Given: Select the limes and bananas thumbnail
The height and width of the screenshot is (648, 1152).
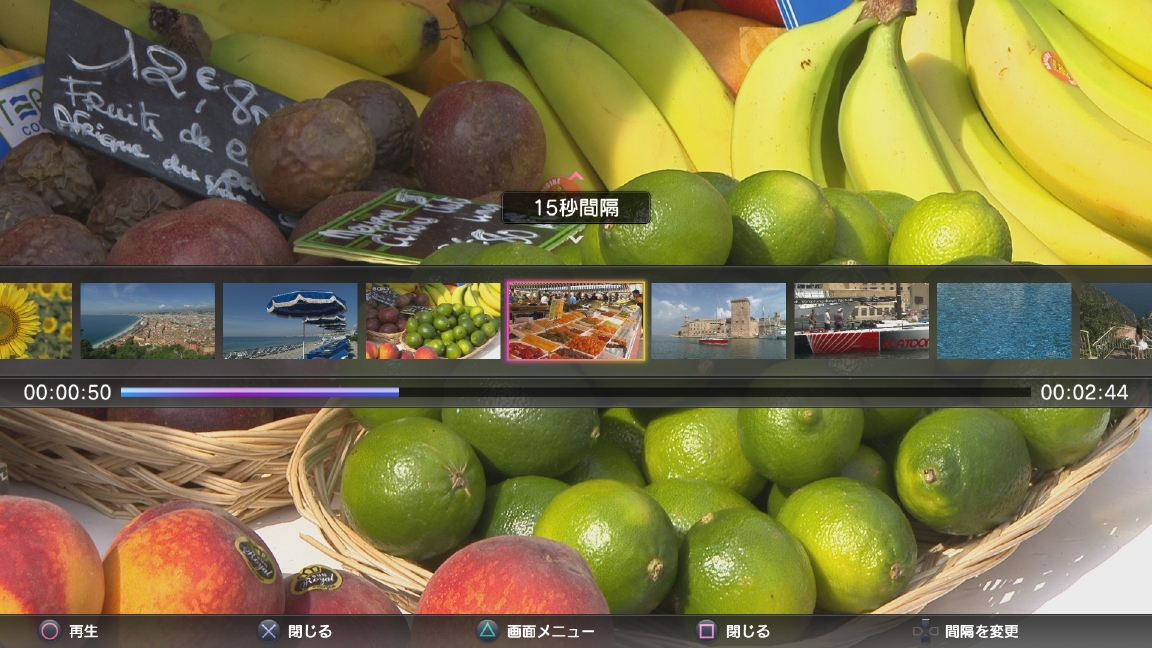Looking at the screenshot, I should [433, 321].
